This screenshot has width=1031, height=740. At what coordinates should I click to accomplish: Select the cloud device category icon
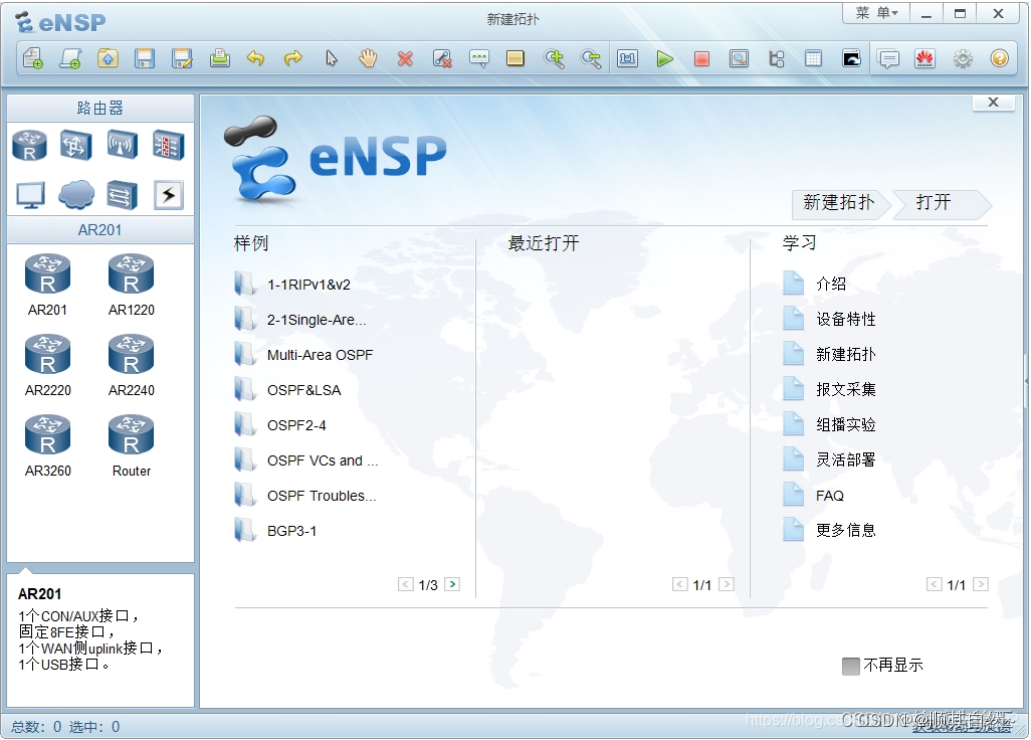tap(76, 195)
